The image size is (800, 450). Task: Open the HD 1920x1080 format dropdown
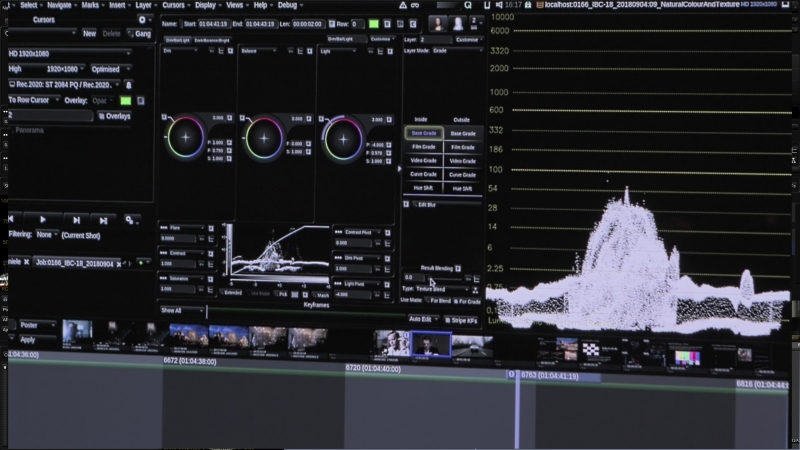coord(70,52)
